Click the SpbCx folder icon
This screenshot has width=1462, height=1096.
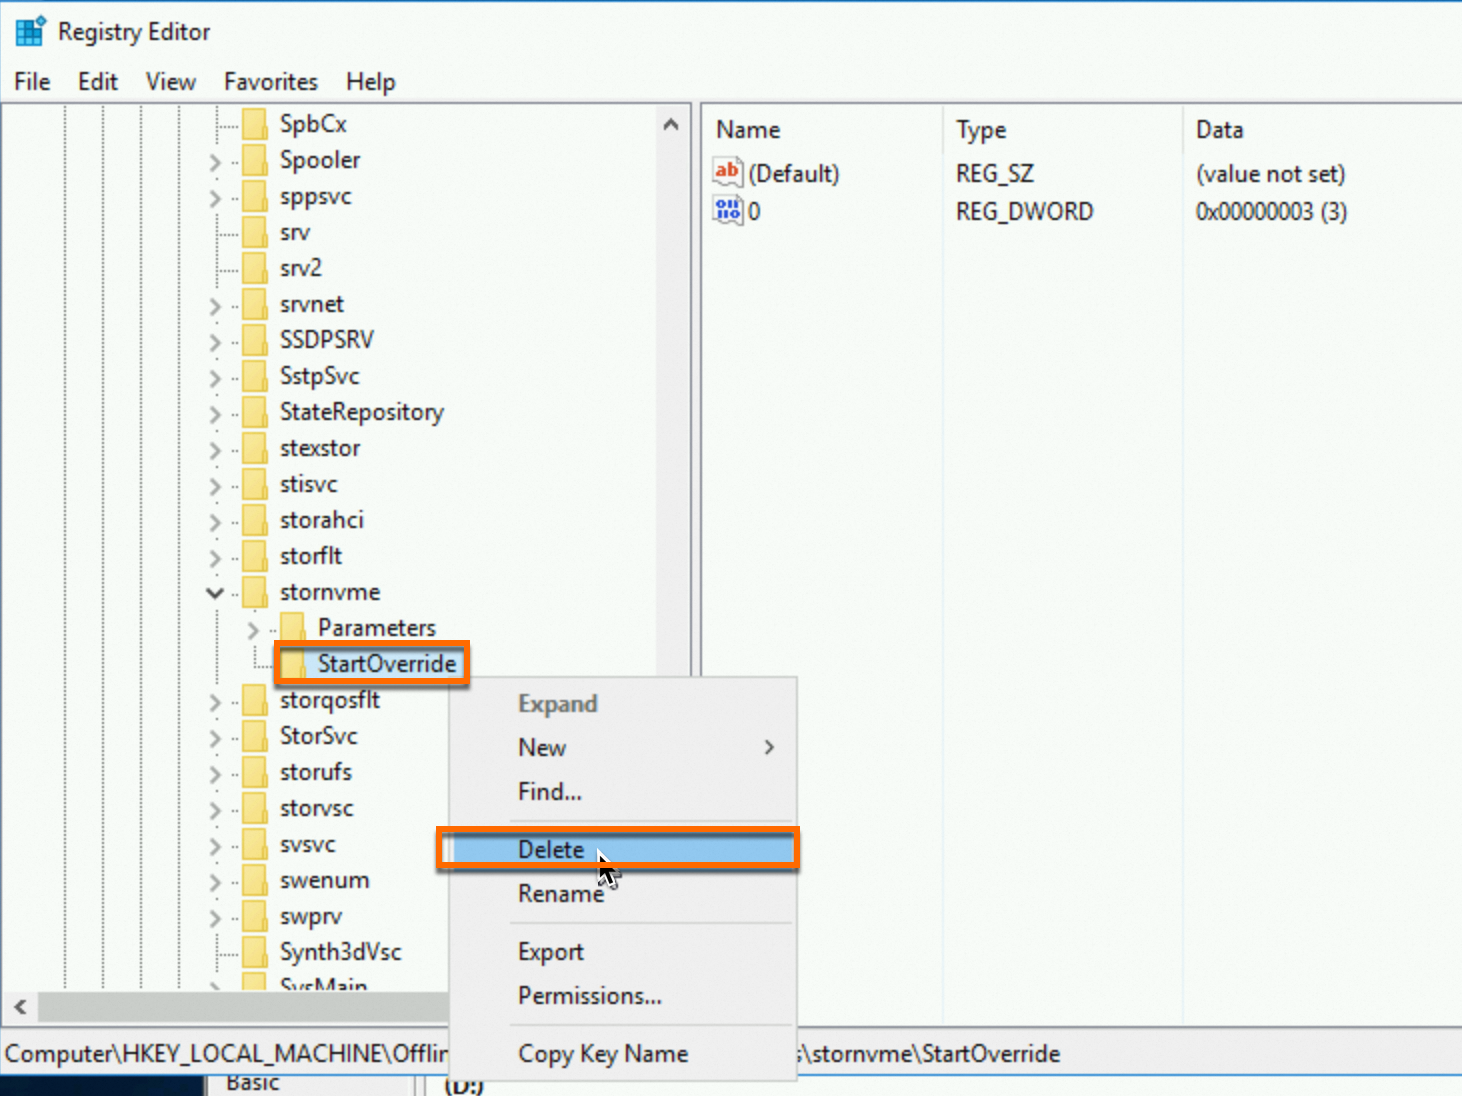pyautogui.click(x=255, y=124)
